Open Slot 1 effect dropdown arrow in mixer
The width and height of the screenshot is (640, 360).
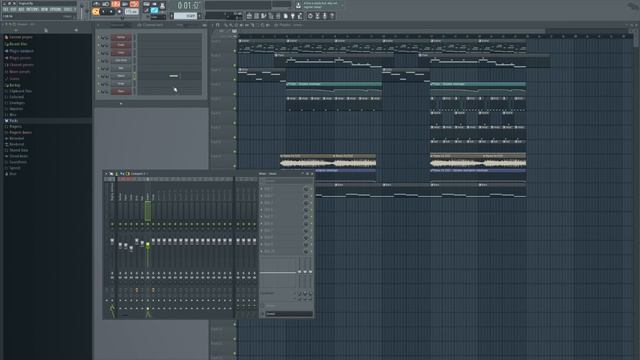[262, 189]
